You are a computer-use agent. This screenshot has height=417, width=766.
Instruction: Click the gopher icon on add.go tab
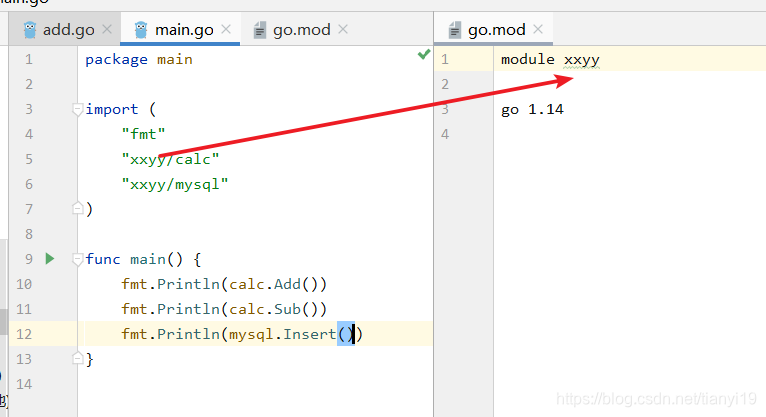click(x=30, y=30)
